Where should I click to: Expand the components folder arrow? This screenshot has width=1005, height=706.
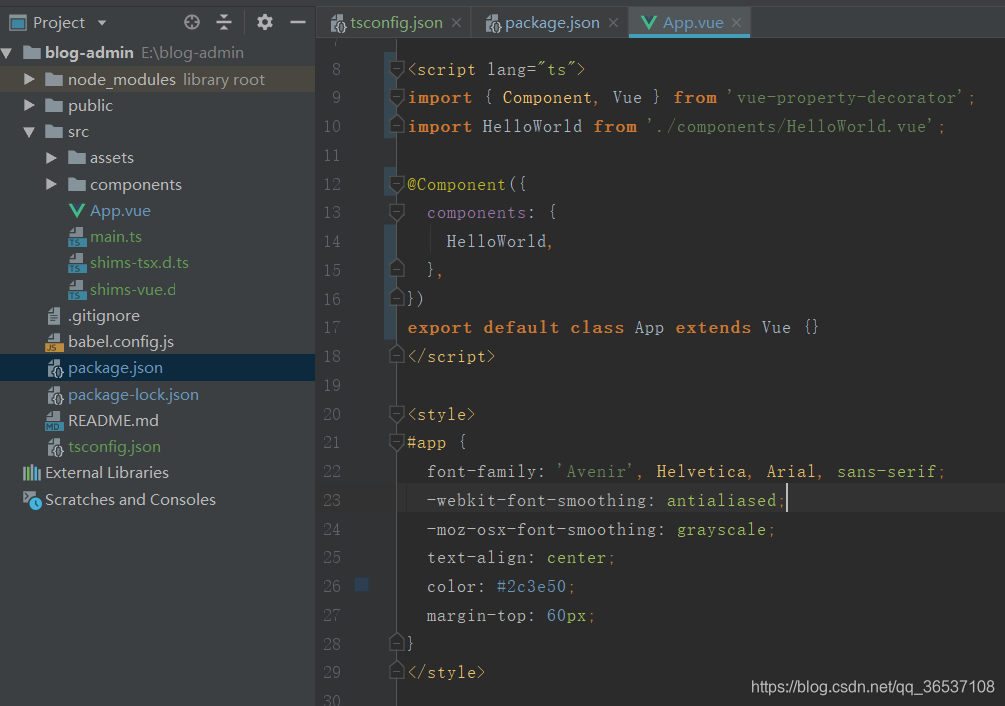coord(51,185)
